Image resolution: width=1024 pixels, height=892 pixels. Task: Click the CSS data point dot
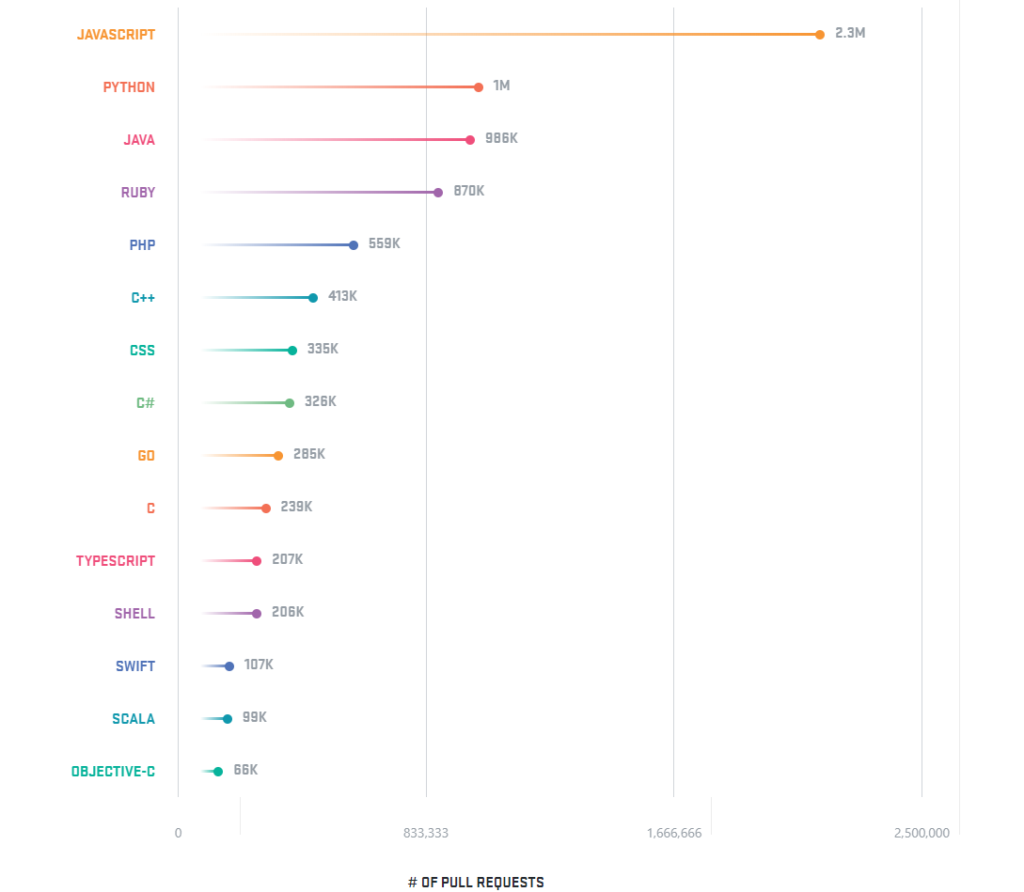tap(292, 350)
